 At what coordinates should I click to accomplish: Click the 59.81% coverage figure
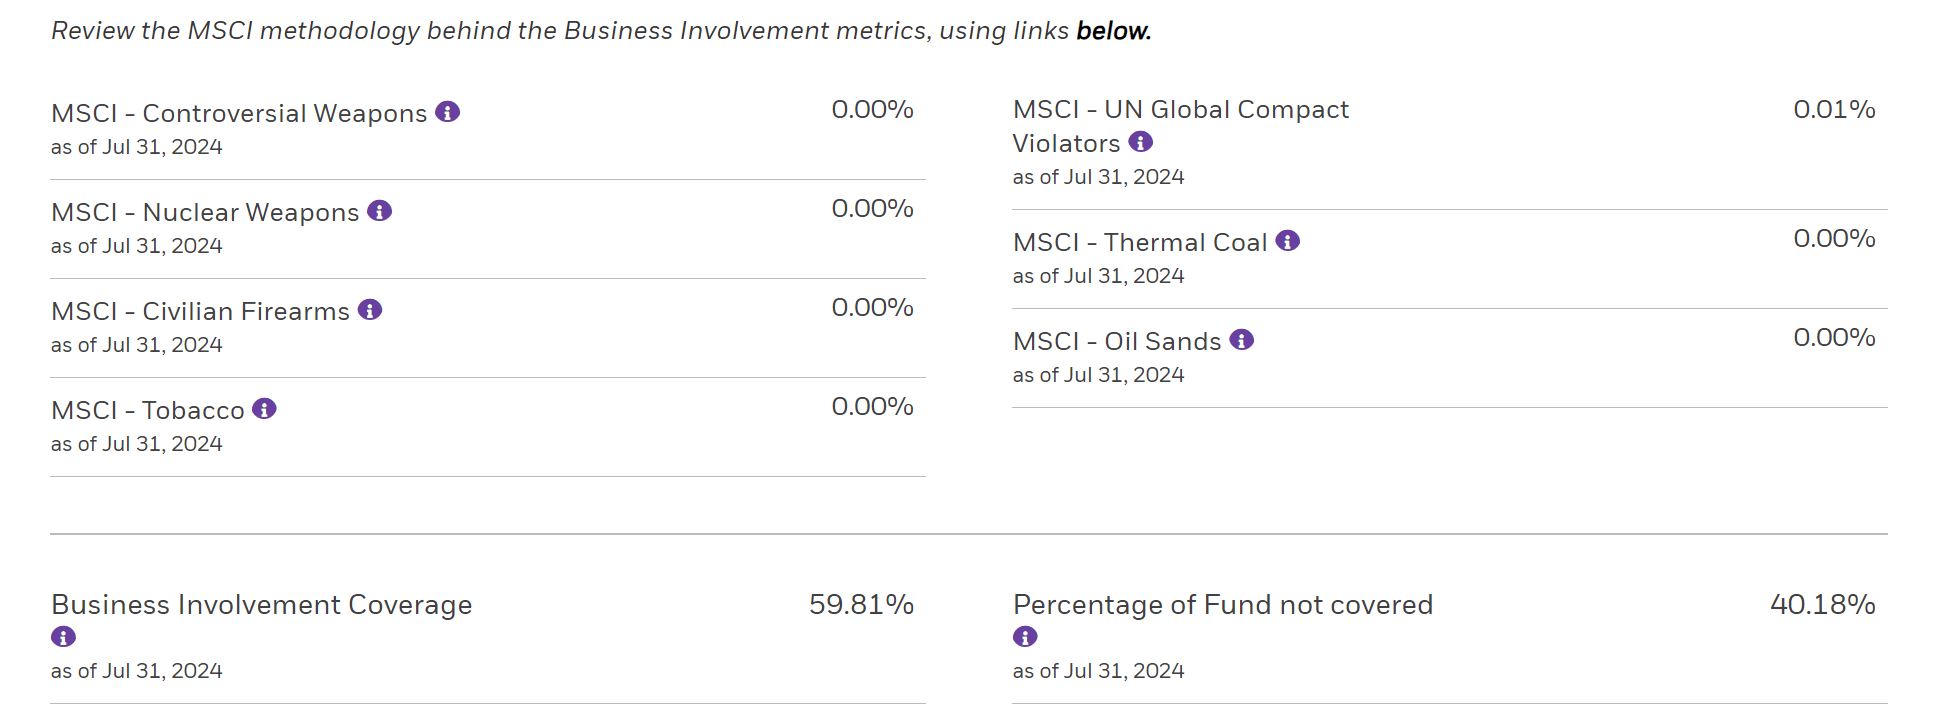(x=861, y=604)
